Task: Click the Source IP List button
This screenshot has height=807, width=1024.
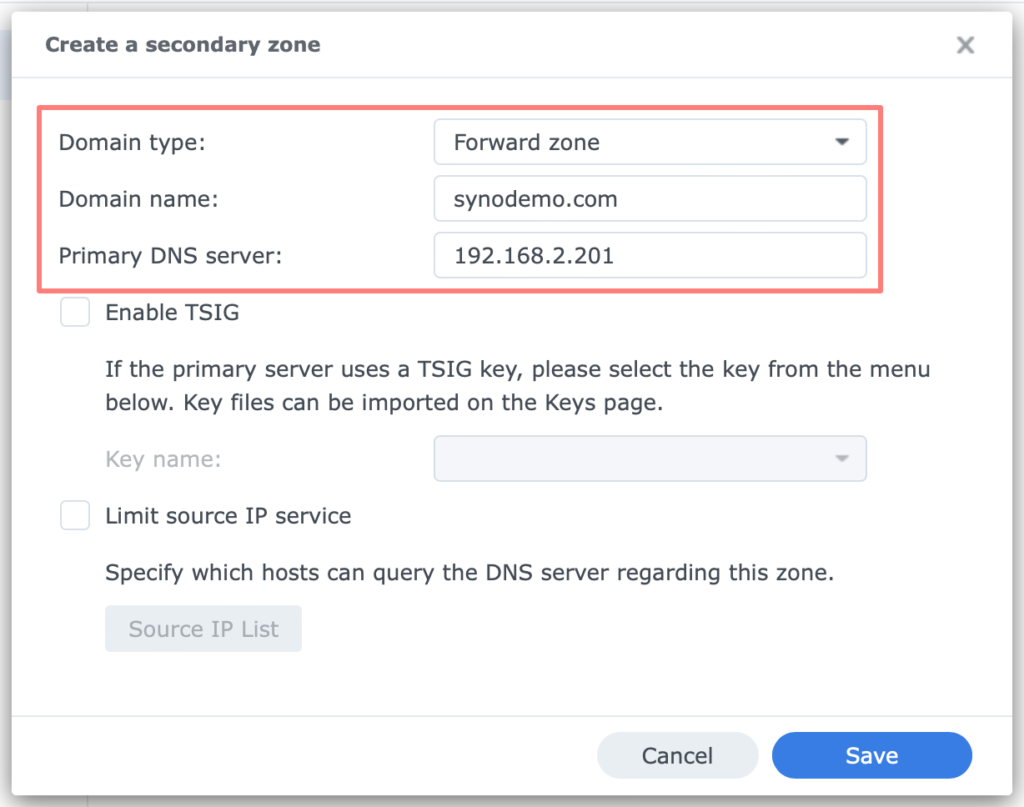Action: tap(203, 629)
